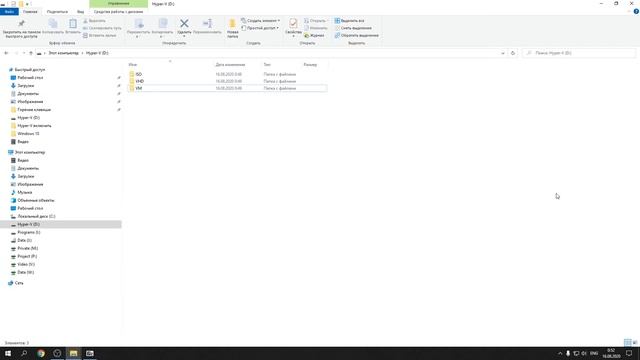Open the recent locations dropdown arrow
Image resolution: width=640 pixels, height=360 pixels.
pos(24,53)
